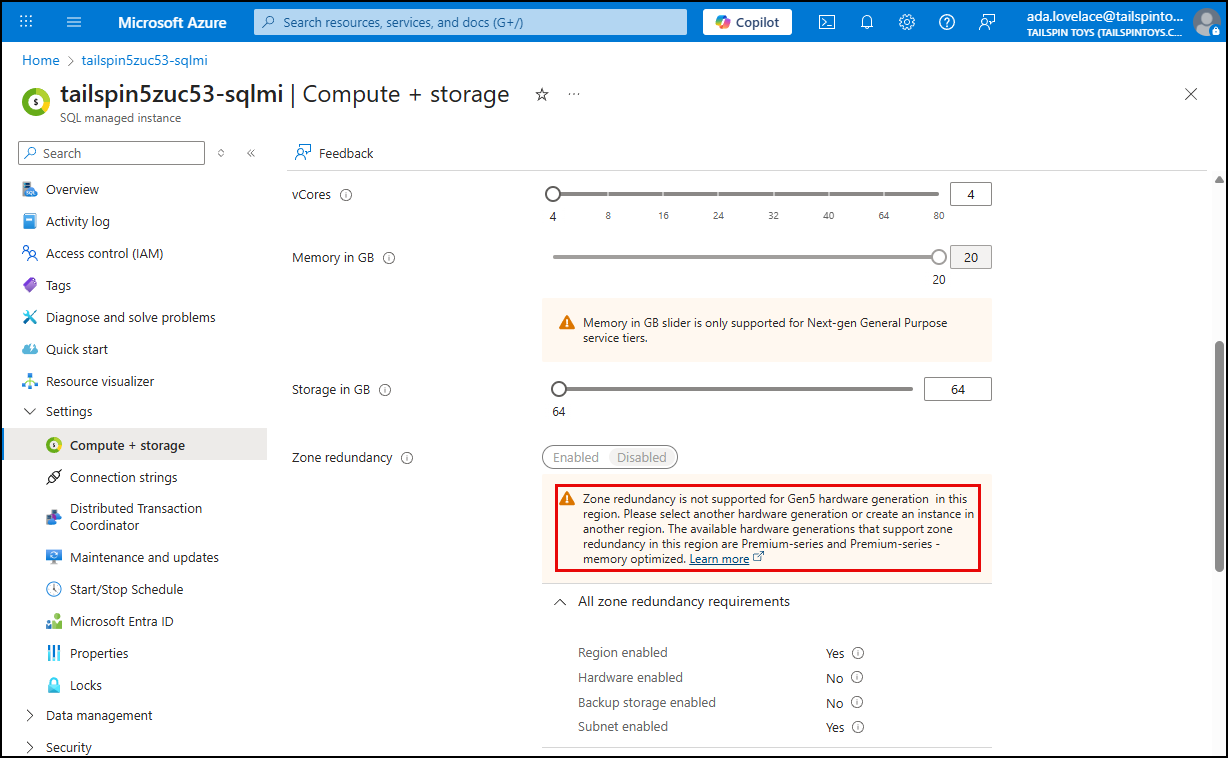Set zone redundancy to Enabled

tap(576, 458)
